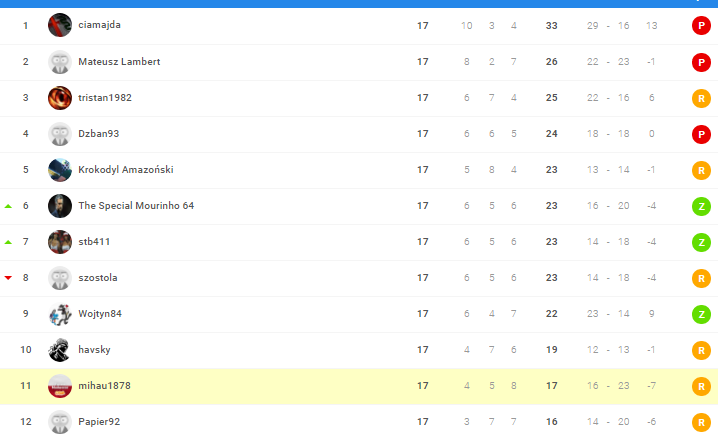Click The Special Mourinho 64 avatar
Screen dimensions: 718x436
(60, 206)
